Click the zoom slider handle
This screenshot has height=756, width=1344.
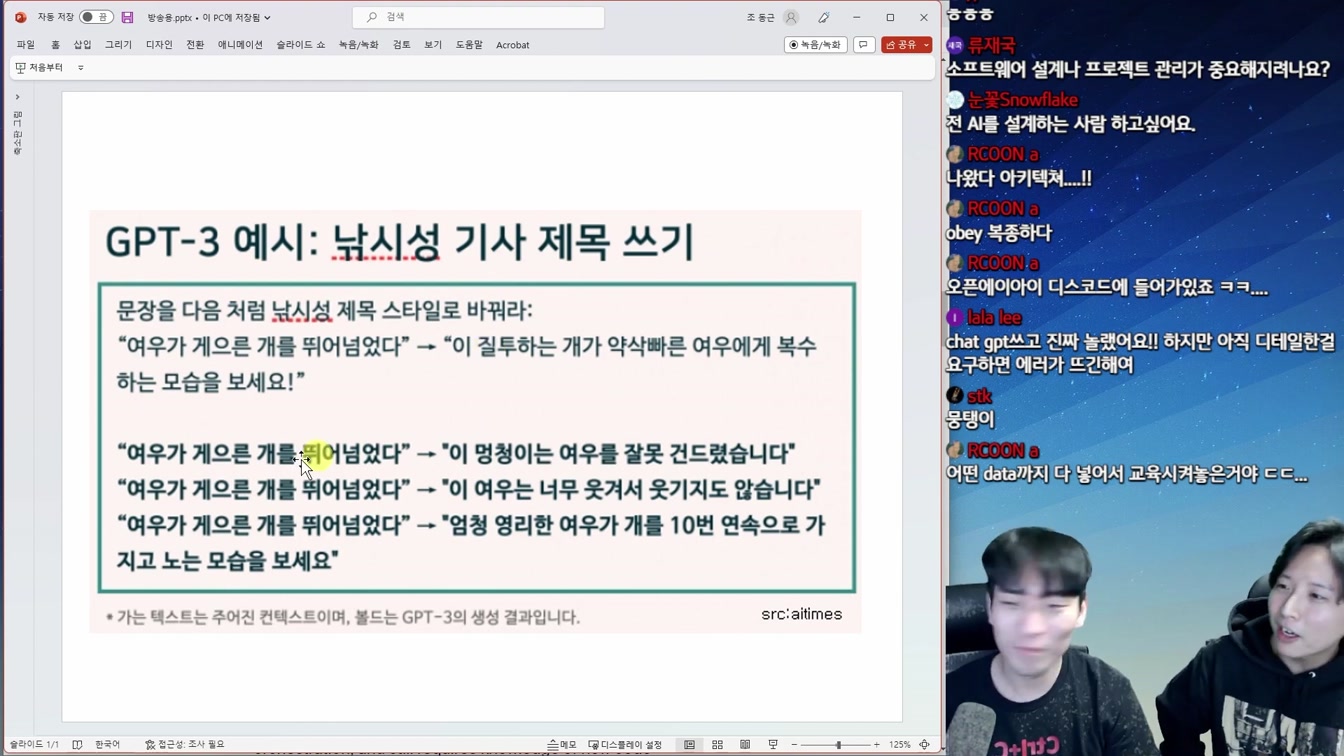tap(838, 745)
